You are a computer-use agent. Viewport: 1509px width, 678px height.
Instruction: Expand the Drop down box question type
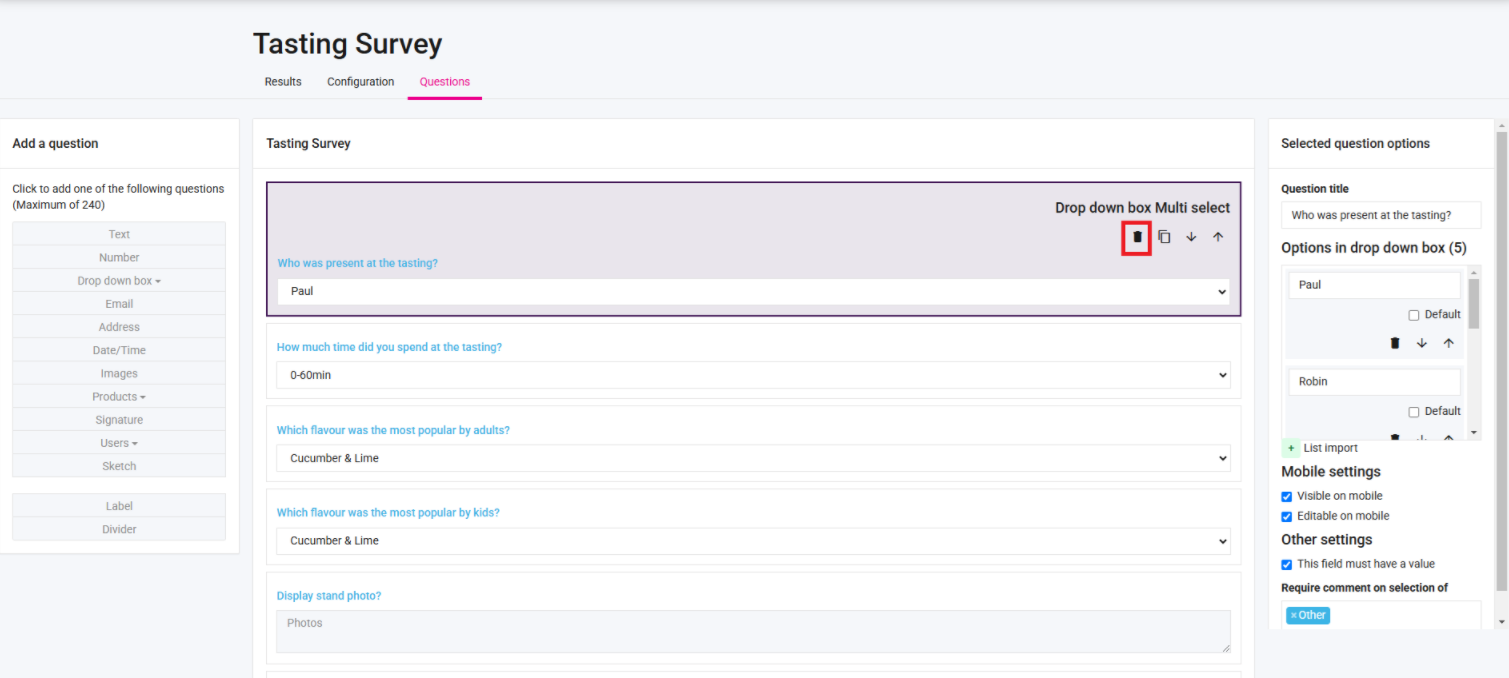point(119,281)
